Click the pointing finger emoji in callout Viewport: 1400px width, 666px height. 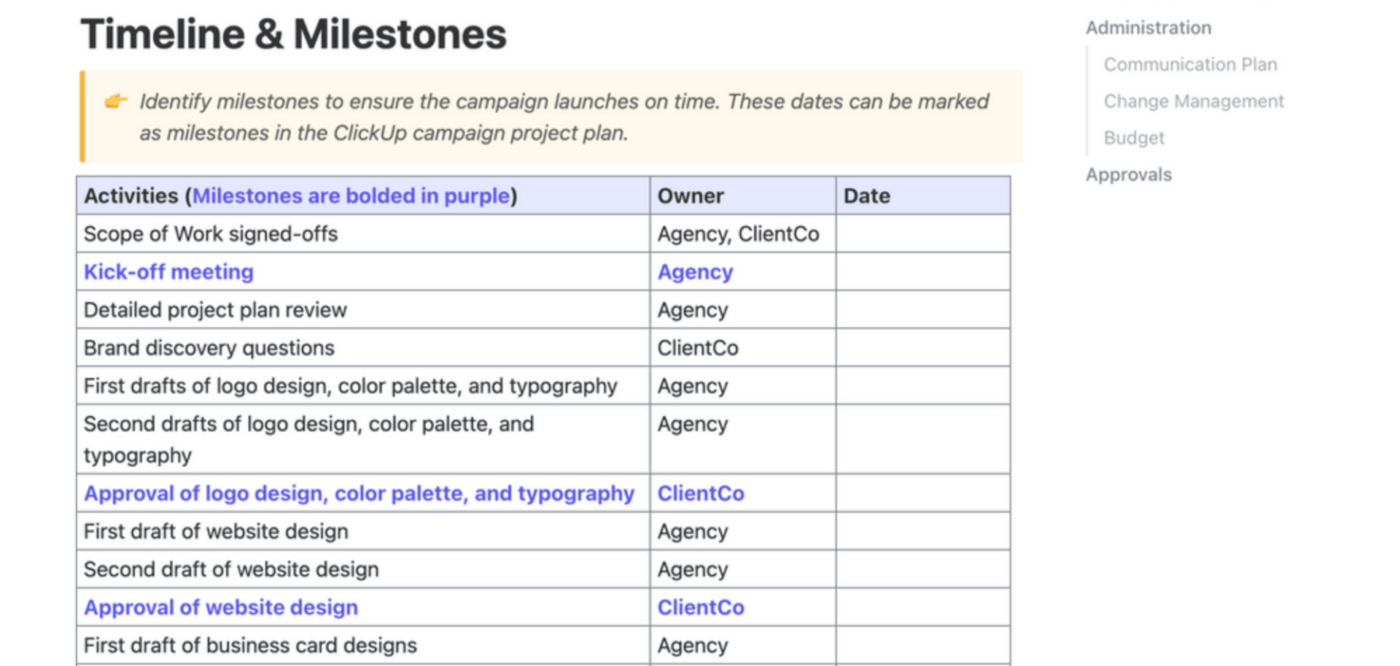[119, 100]
